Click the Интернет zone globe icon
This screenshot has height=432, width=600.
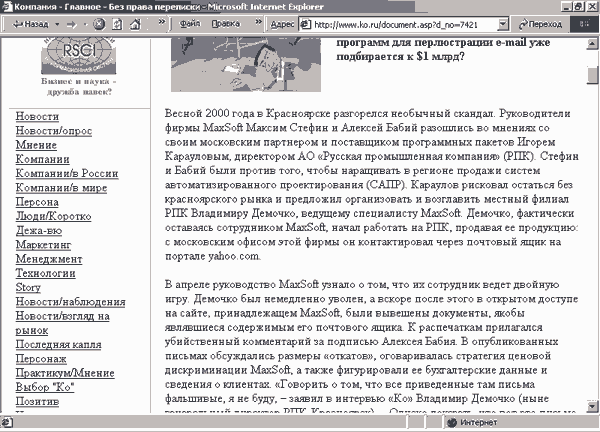coord(452,422)
